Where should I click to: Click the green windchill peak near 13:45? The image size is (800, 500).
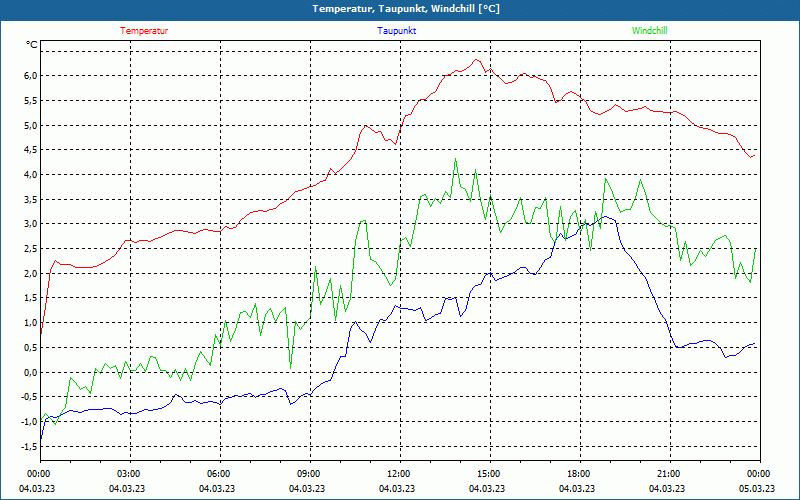(x=455, y=159)
